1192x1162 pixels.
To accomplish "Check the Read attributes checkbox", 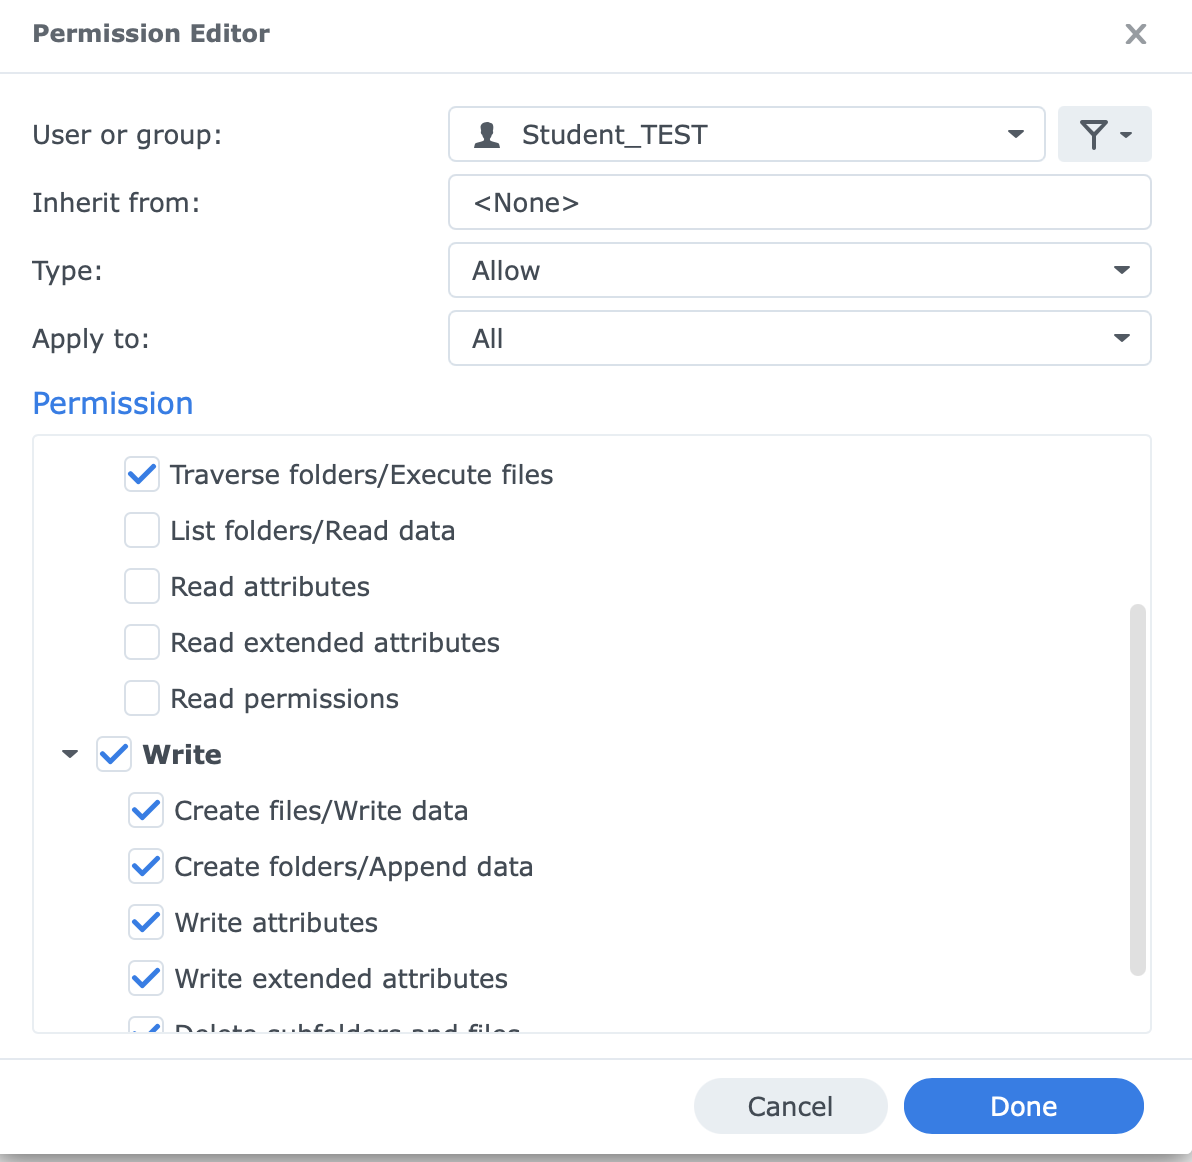I will click(x=142, y=586).
